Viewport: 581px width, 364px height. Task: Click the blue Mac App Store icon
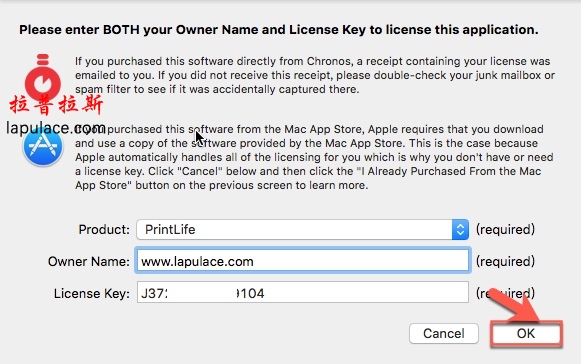pyautogui.click(x=43, y=145)
